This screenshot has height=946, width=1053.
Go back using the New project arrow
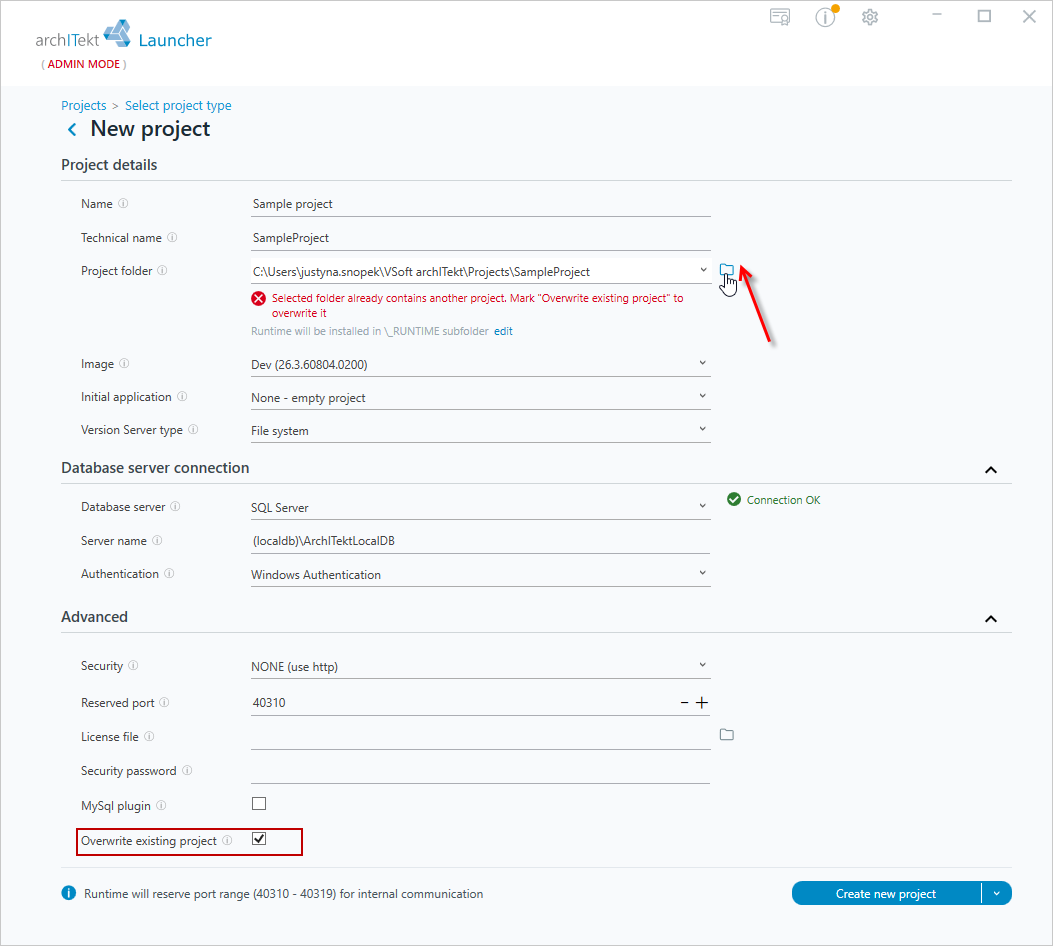click(x=72, y=129)
